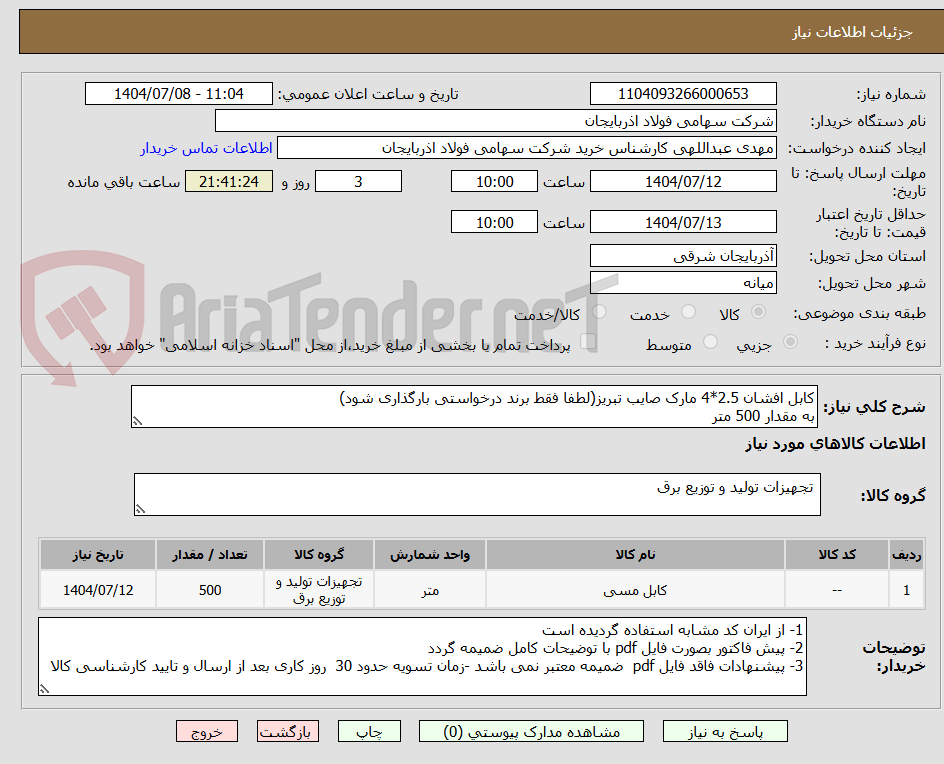The height and width of the screenshot is (764, 944).
Task: Click the چاپ print button
Action: (x=369, y=731)
